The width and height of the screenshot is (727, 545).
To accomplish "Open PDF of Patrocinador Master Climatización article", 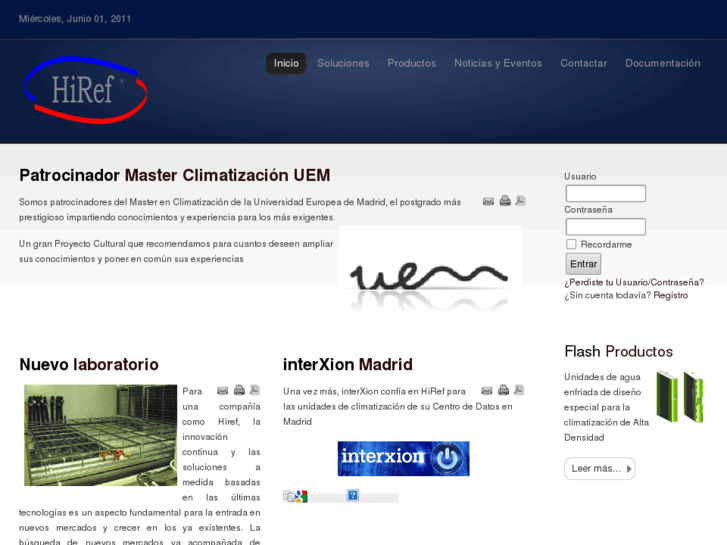I will pos(520,200).
